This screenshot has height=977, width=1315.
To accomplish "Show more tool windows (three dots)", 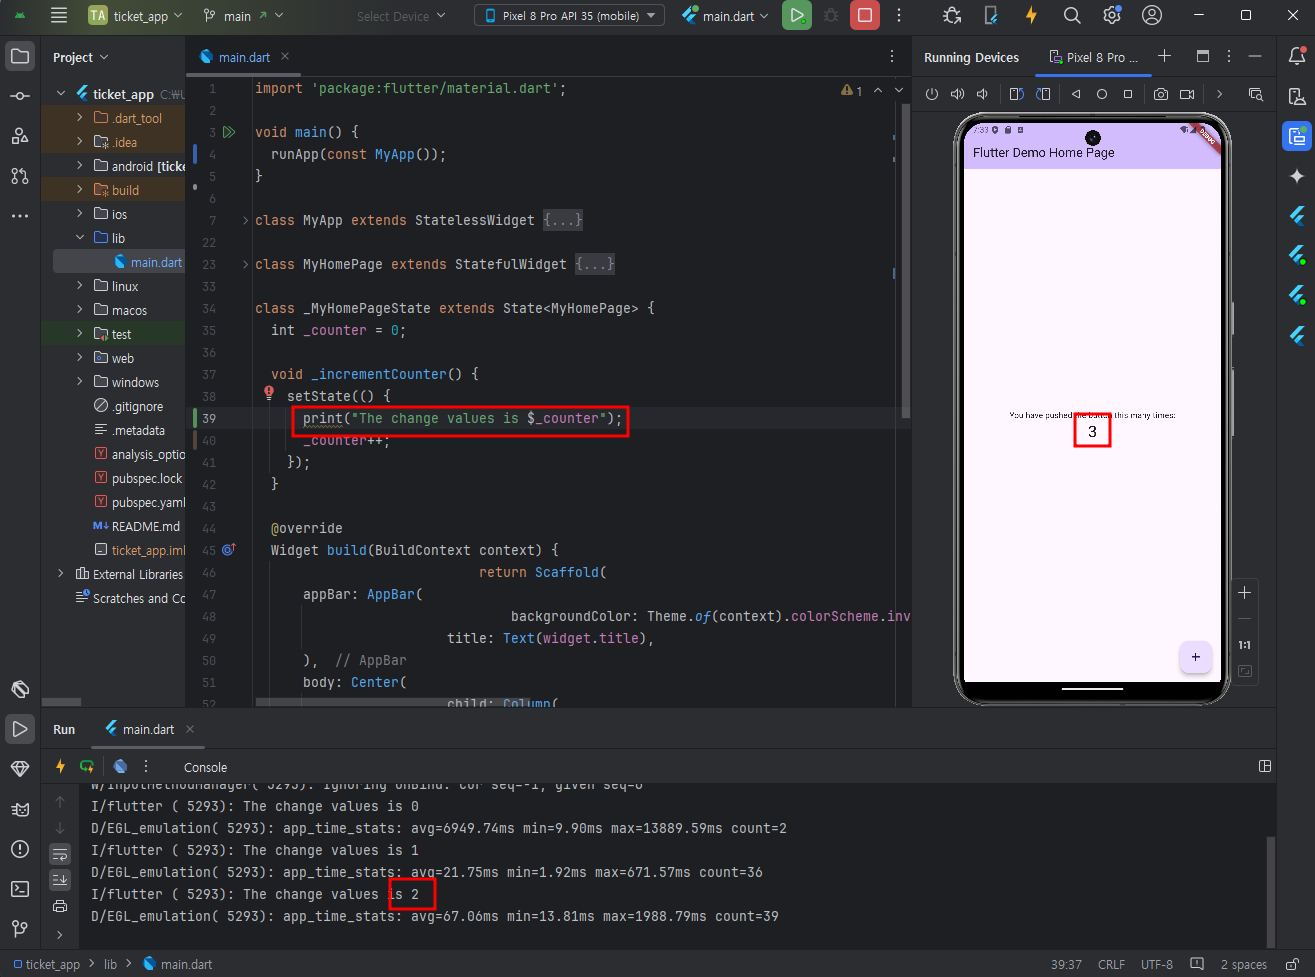I will pyautogui.click(x=20, y=216).
